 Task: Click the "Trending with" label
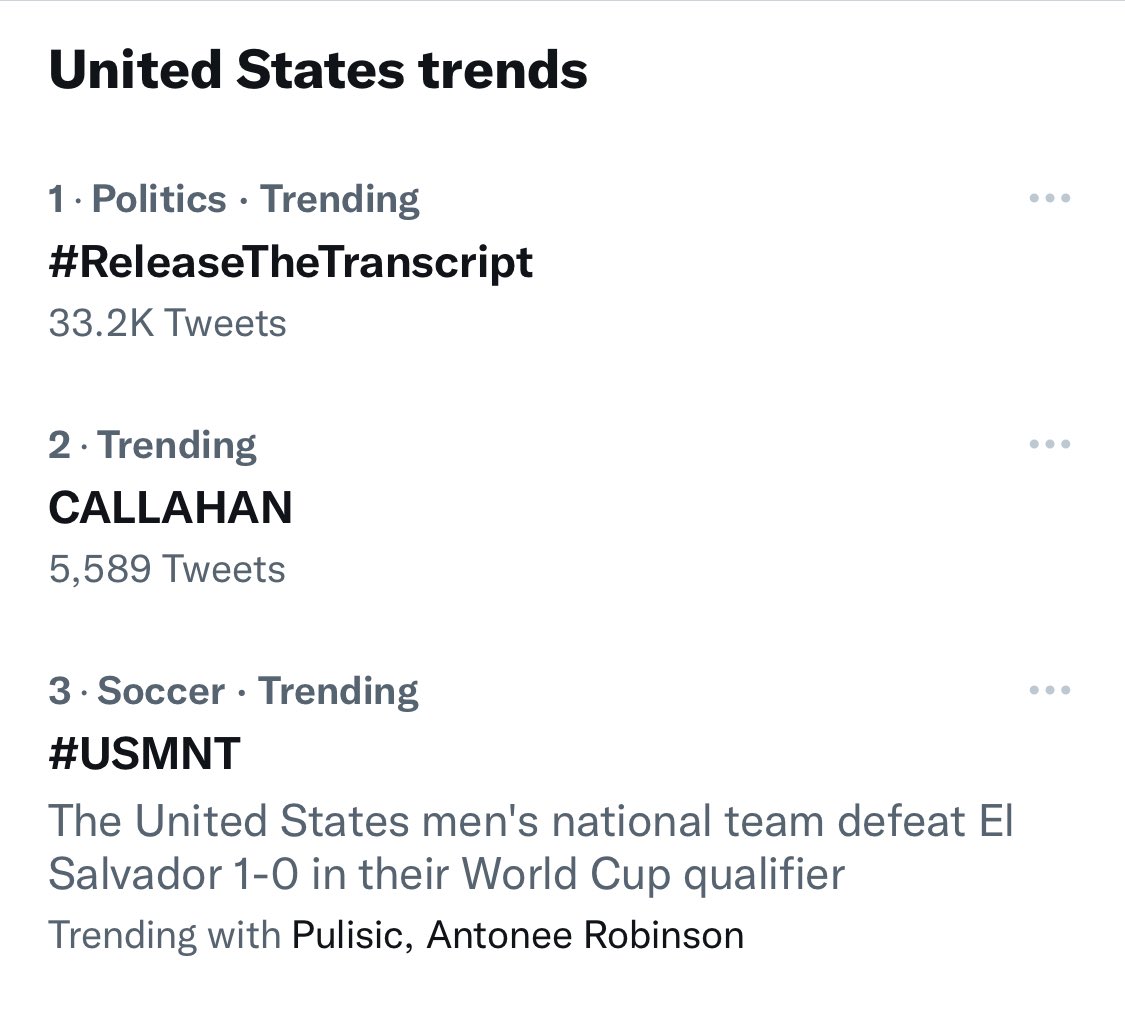click(164, 935)
